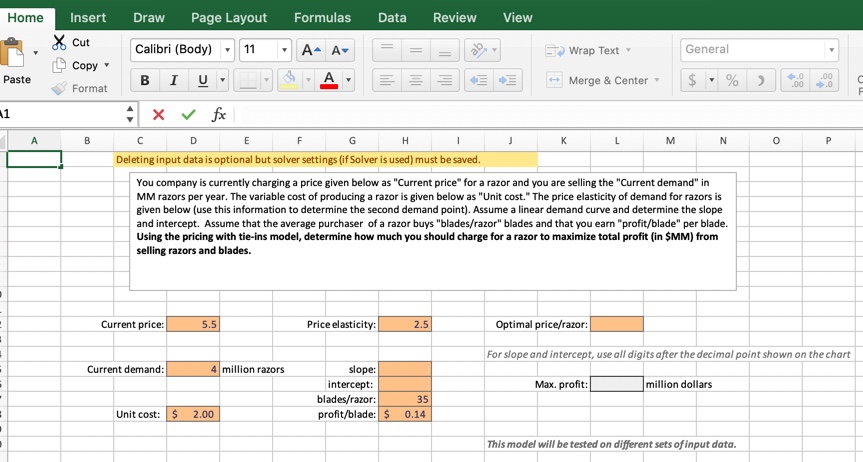863x462 pixels.
Task: Click the Merge & Center button
Action: coord(603,80)
